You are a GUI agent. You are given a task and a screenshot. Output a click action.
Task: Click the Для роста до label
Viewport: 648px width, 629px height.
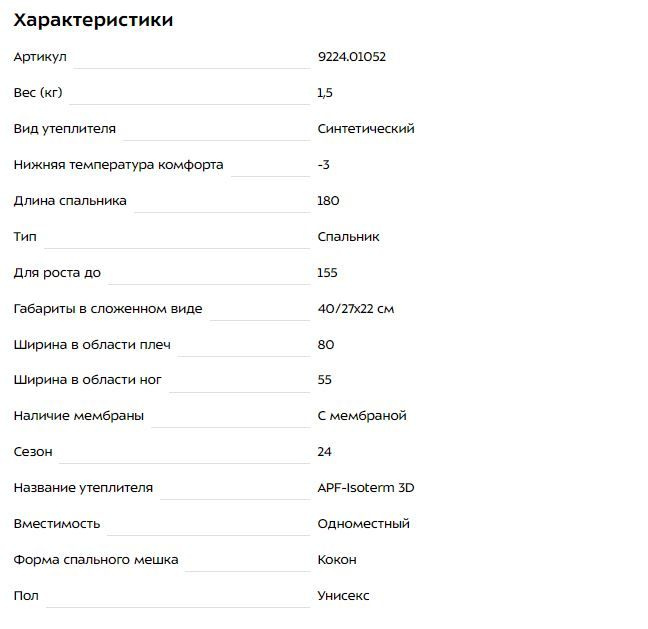pyautogui.click(x=57, y=273)
